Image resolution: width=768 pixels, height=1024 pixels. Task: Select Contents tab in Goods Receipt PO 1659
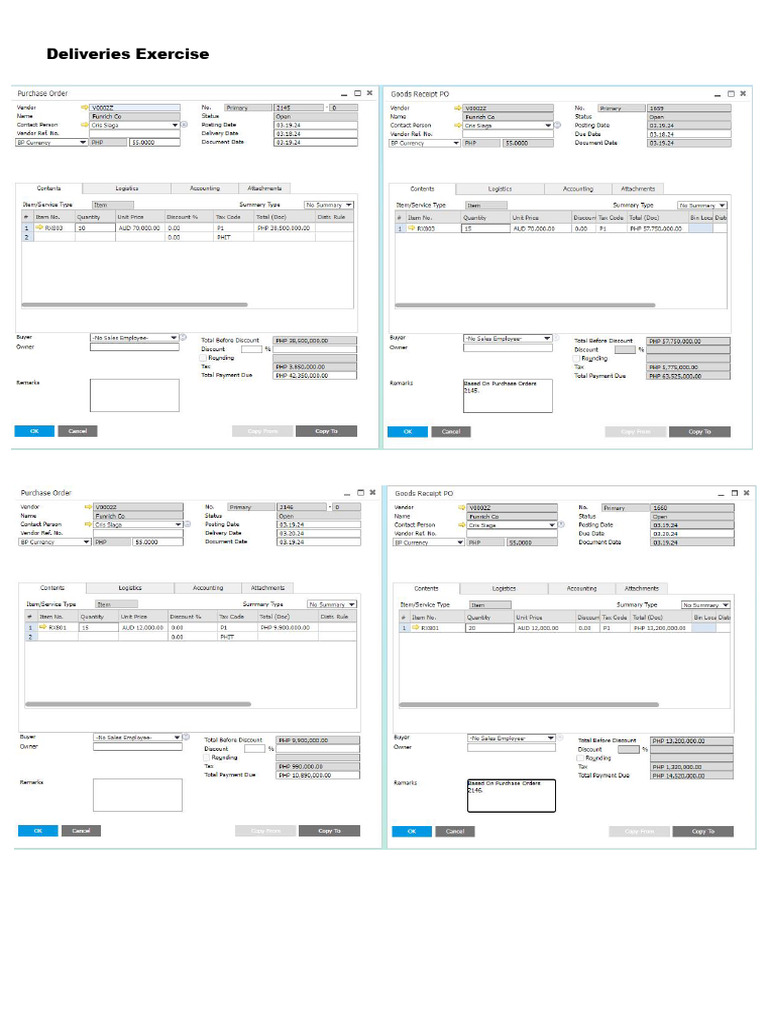[423, 189]
